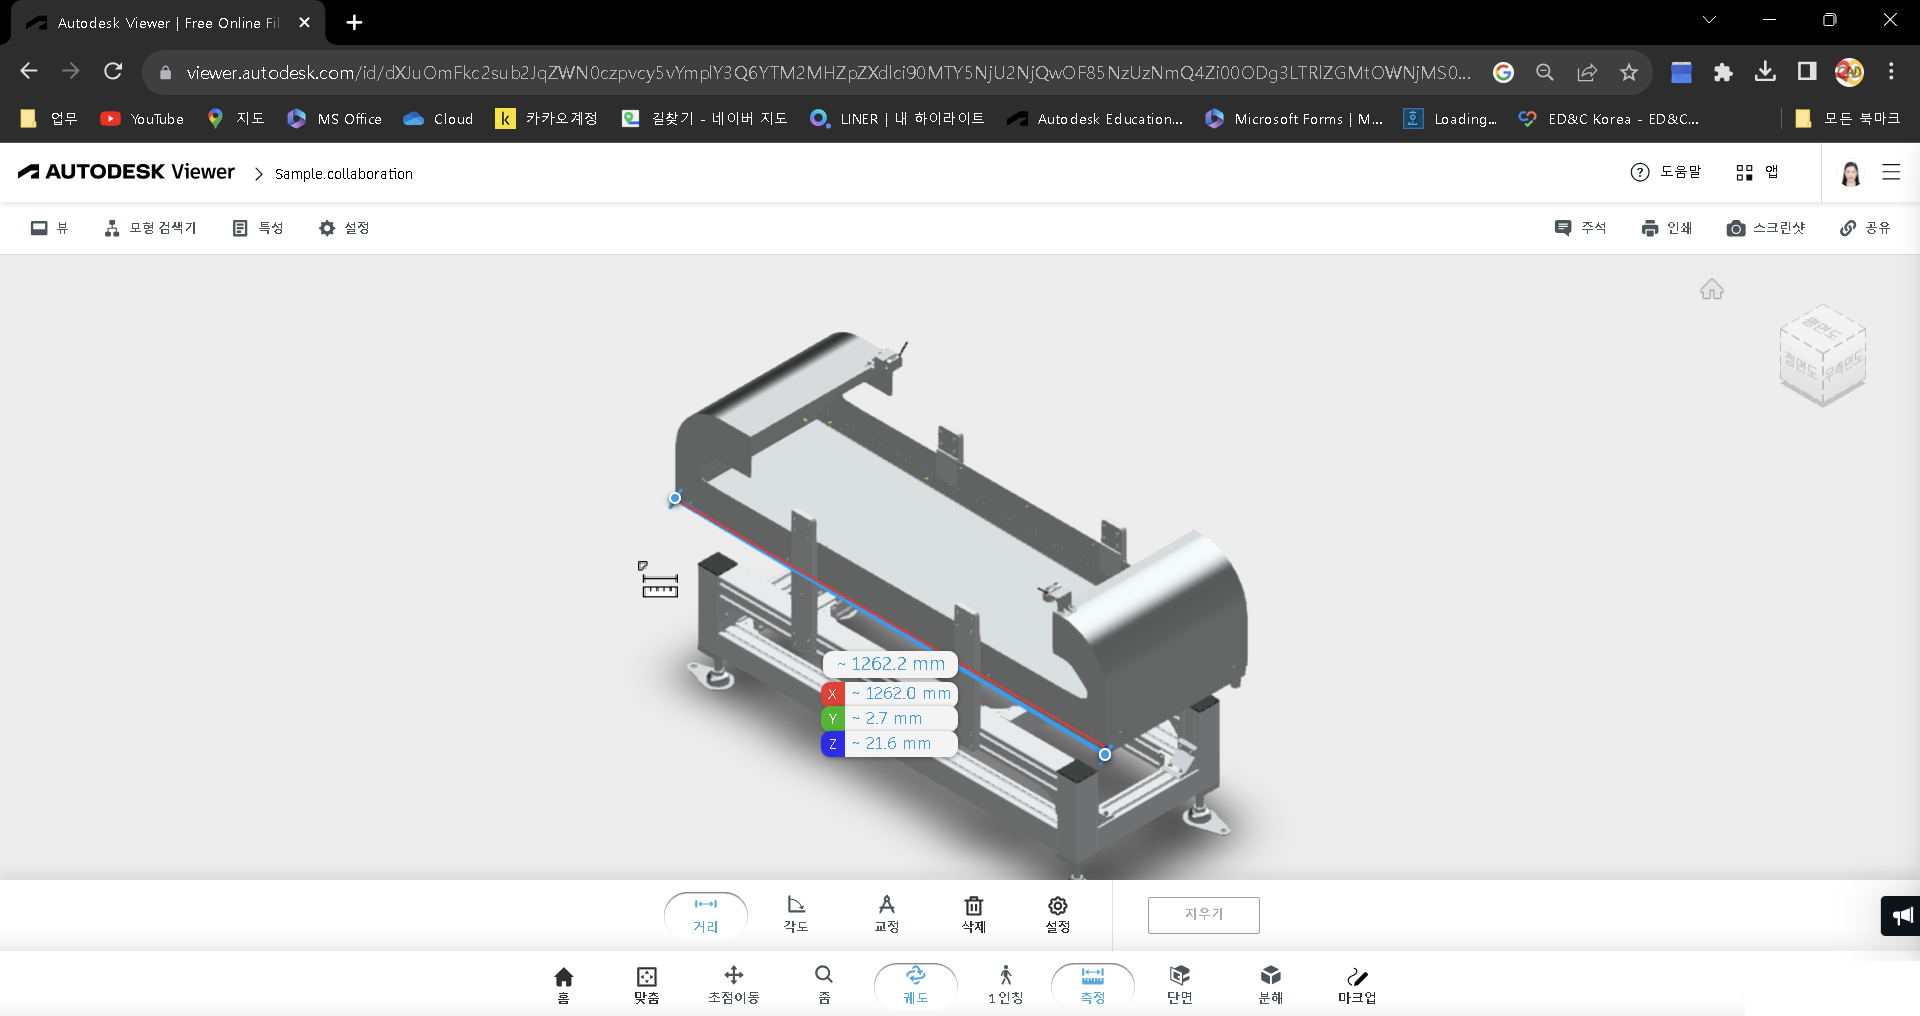Toggle the 주석 comments panel

1580,228
